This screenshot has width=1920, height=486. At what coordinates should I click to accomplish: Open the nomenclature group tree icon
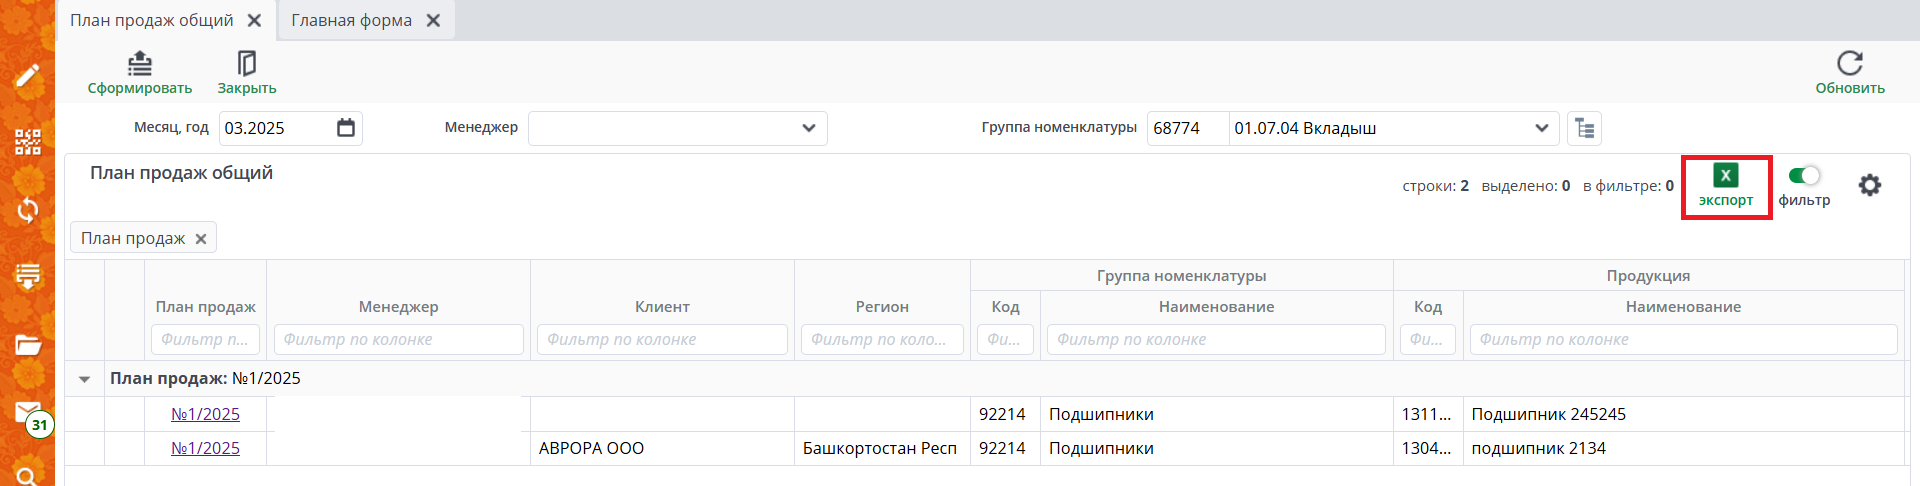(1584, 128)
